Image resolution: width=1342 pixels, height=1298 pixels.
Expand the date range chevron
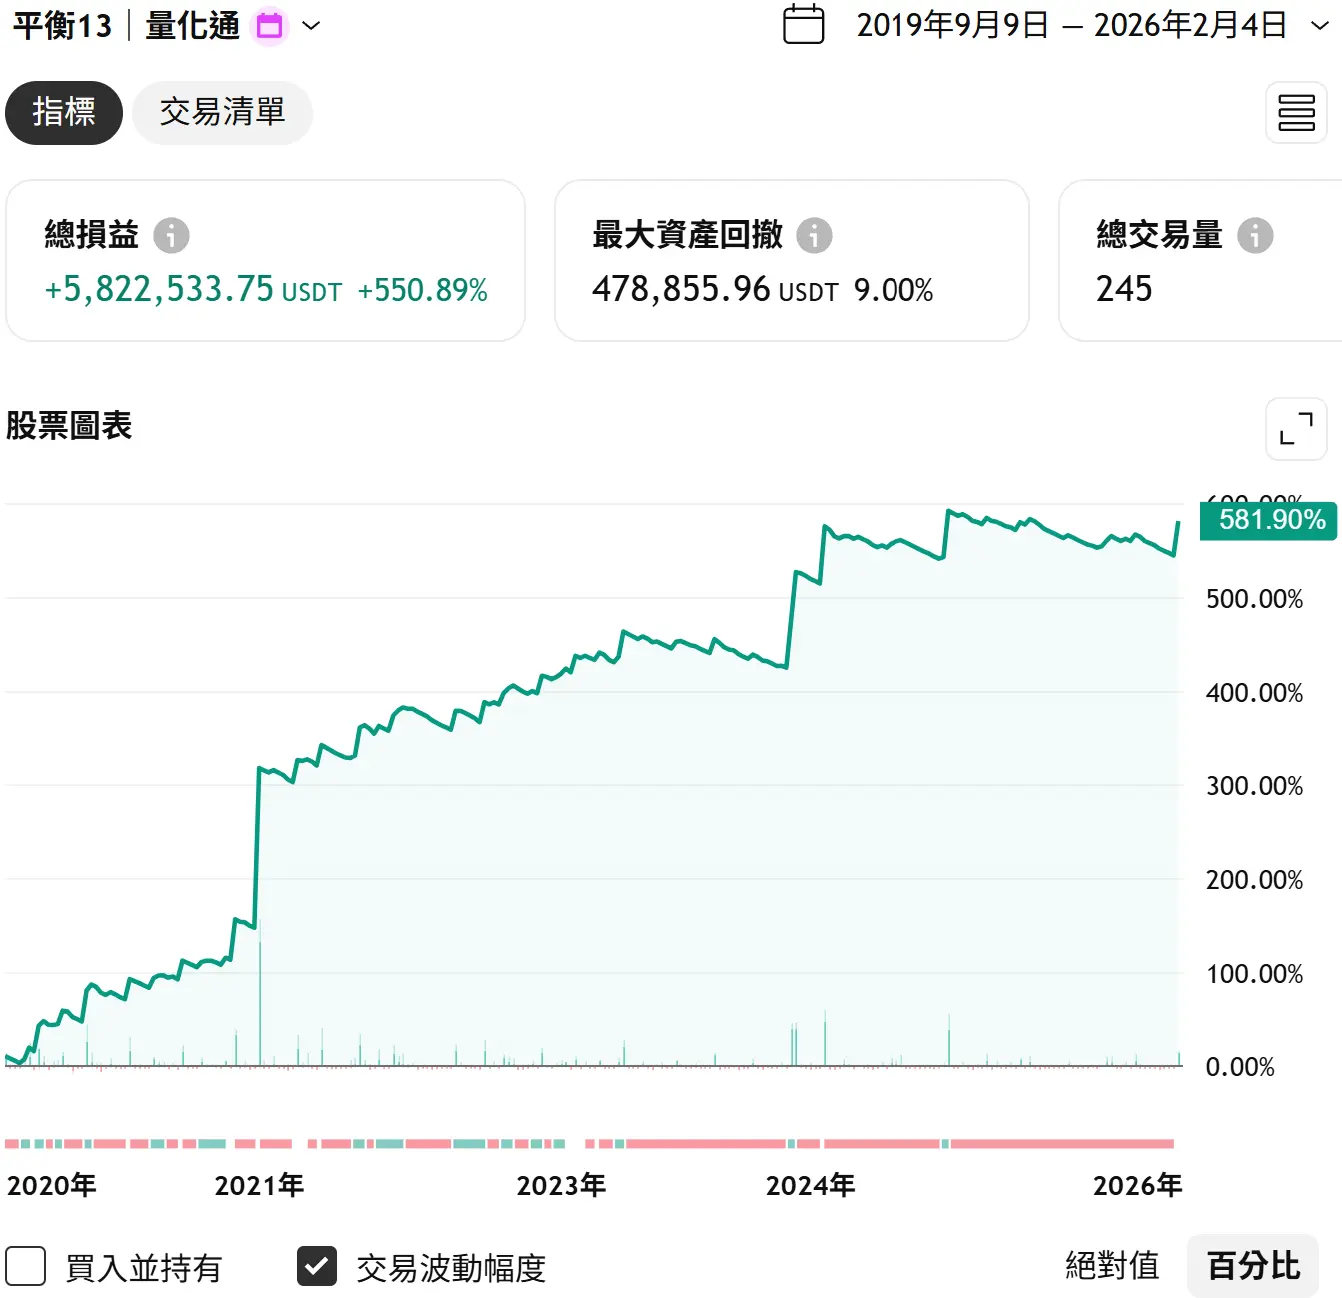pos(1320,26)
